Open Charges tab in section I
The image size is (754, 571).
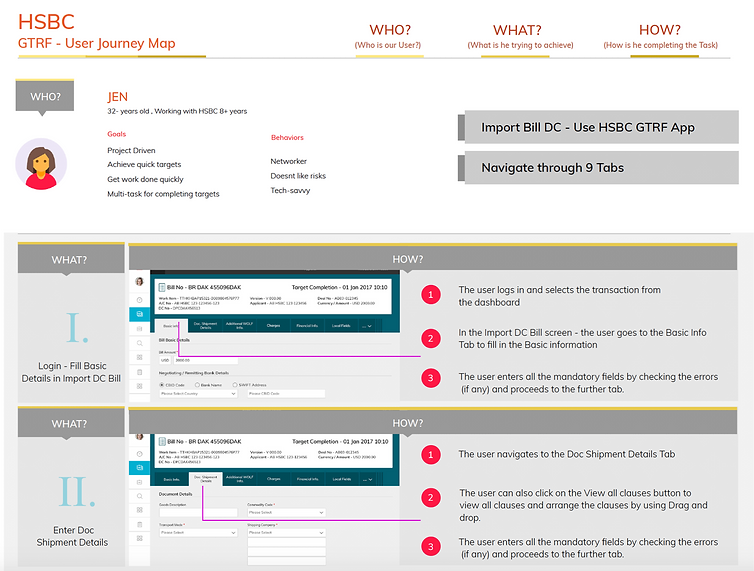[x=273, y=326]
